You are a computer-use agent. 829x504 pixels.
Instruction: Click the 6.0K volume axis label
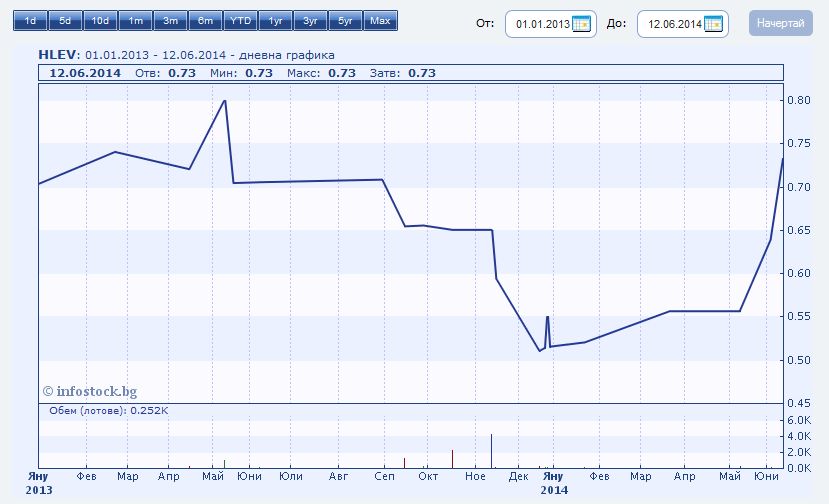(x=799, y=420)
